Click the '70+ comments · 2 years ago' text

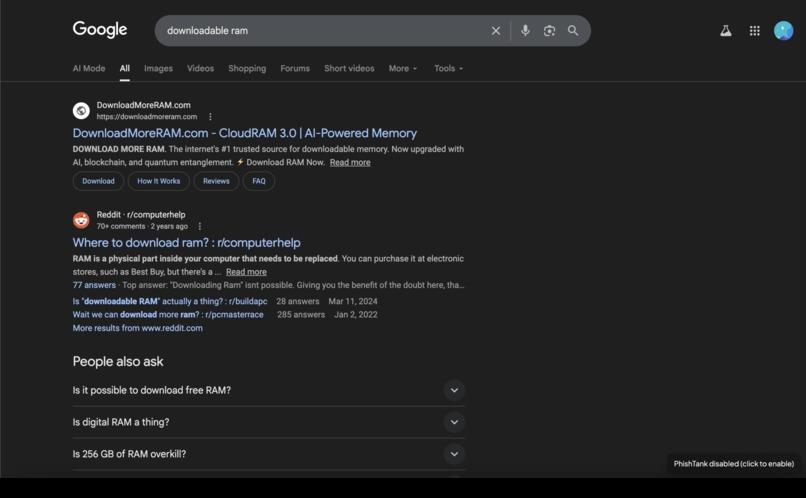142,226
